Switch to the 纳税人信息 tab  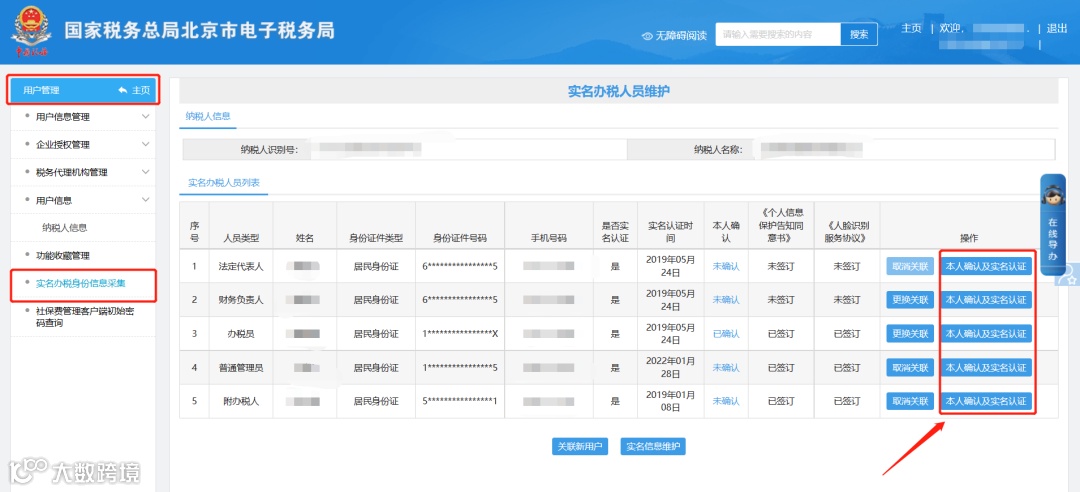(208, 116)
